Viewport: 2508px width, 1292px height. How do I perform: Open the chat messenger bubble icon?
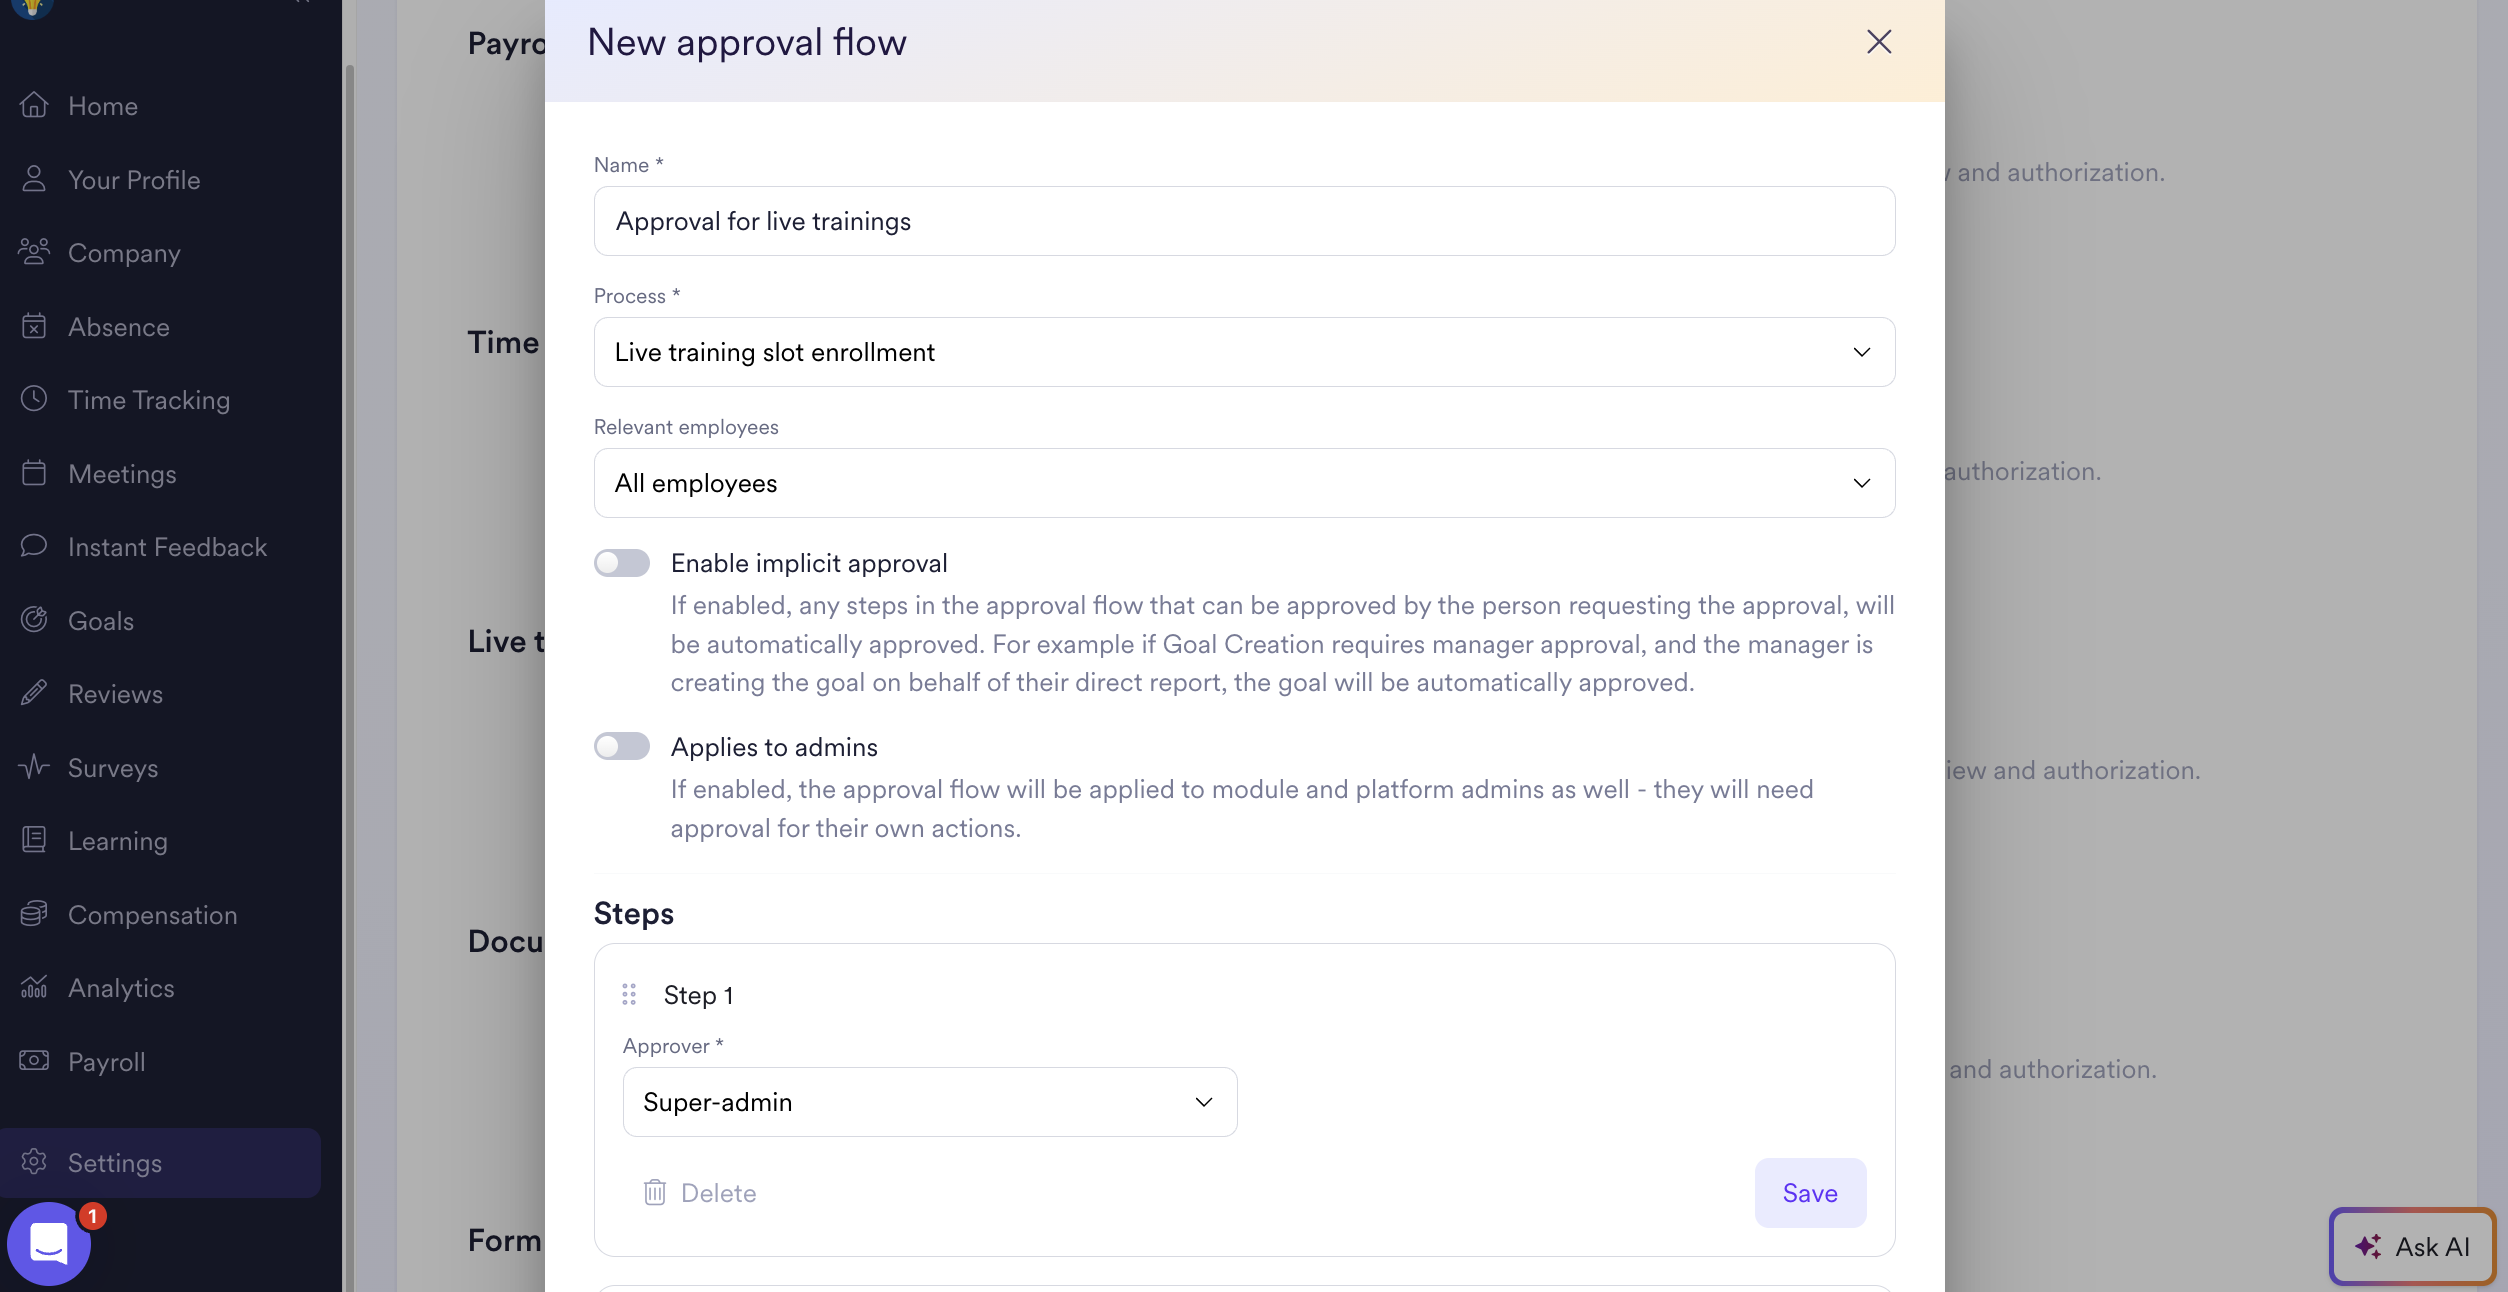[48, 1244]
